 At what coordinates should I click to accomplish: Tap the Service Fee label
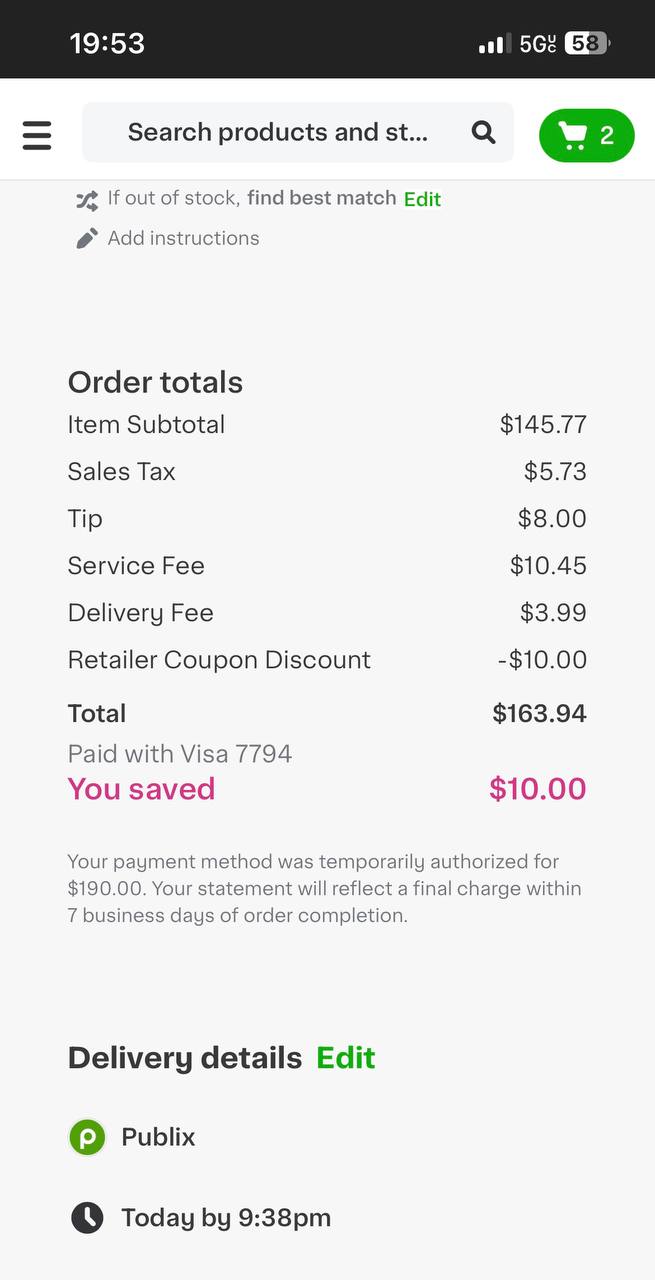click(x=136, y=566)
